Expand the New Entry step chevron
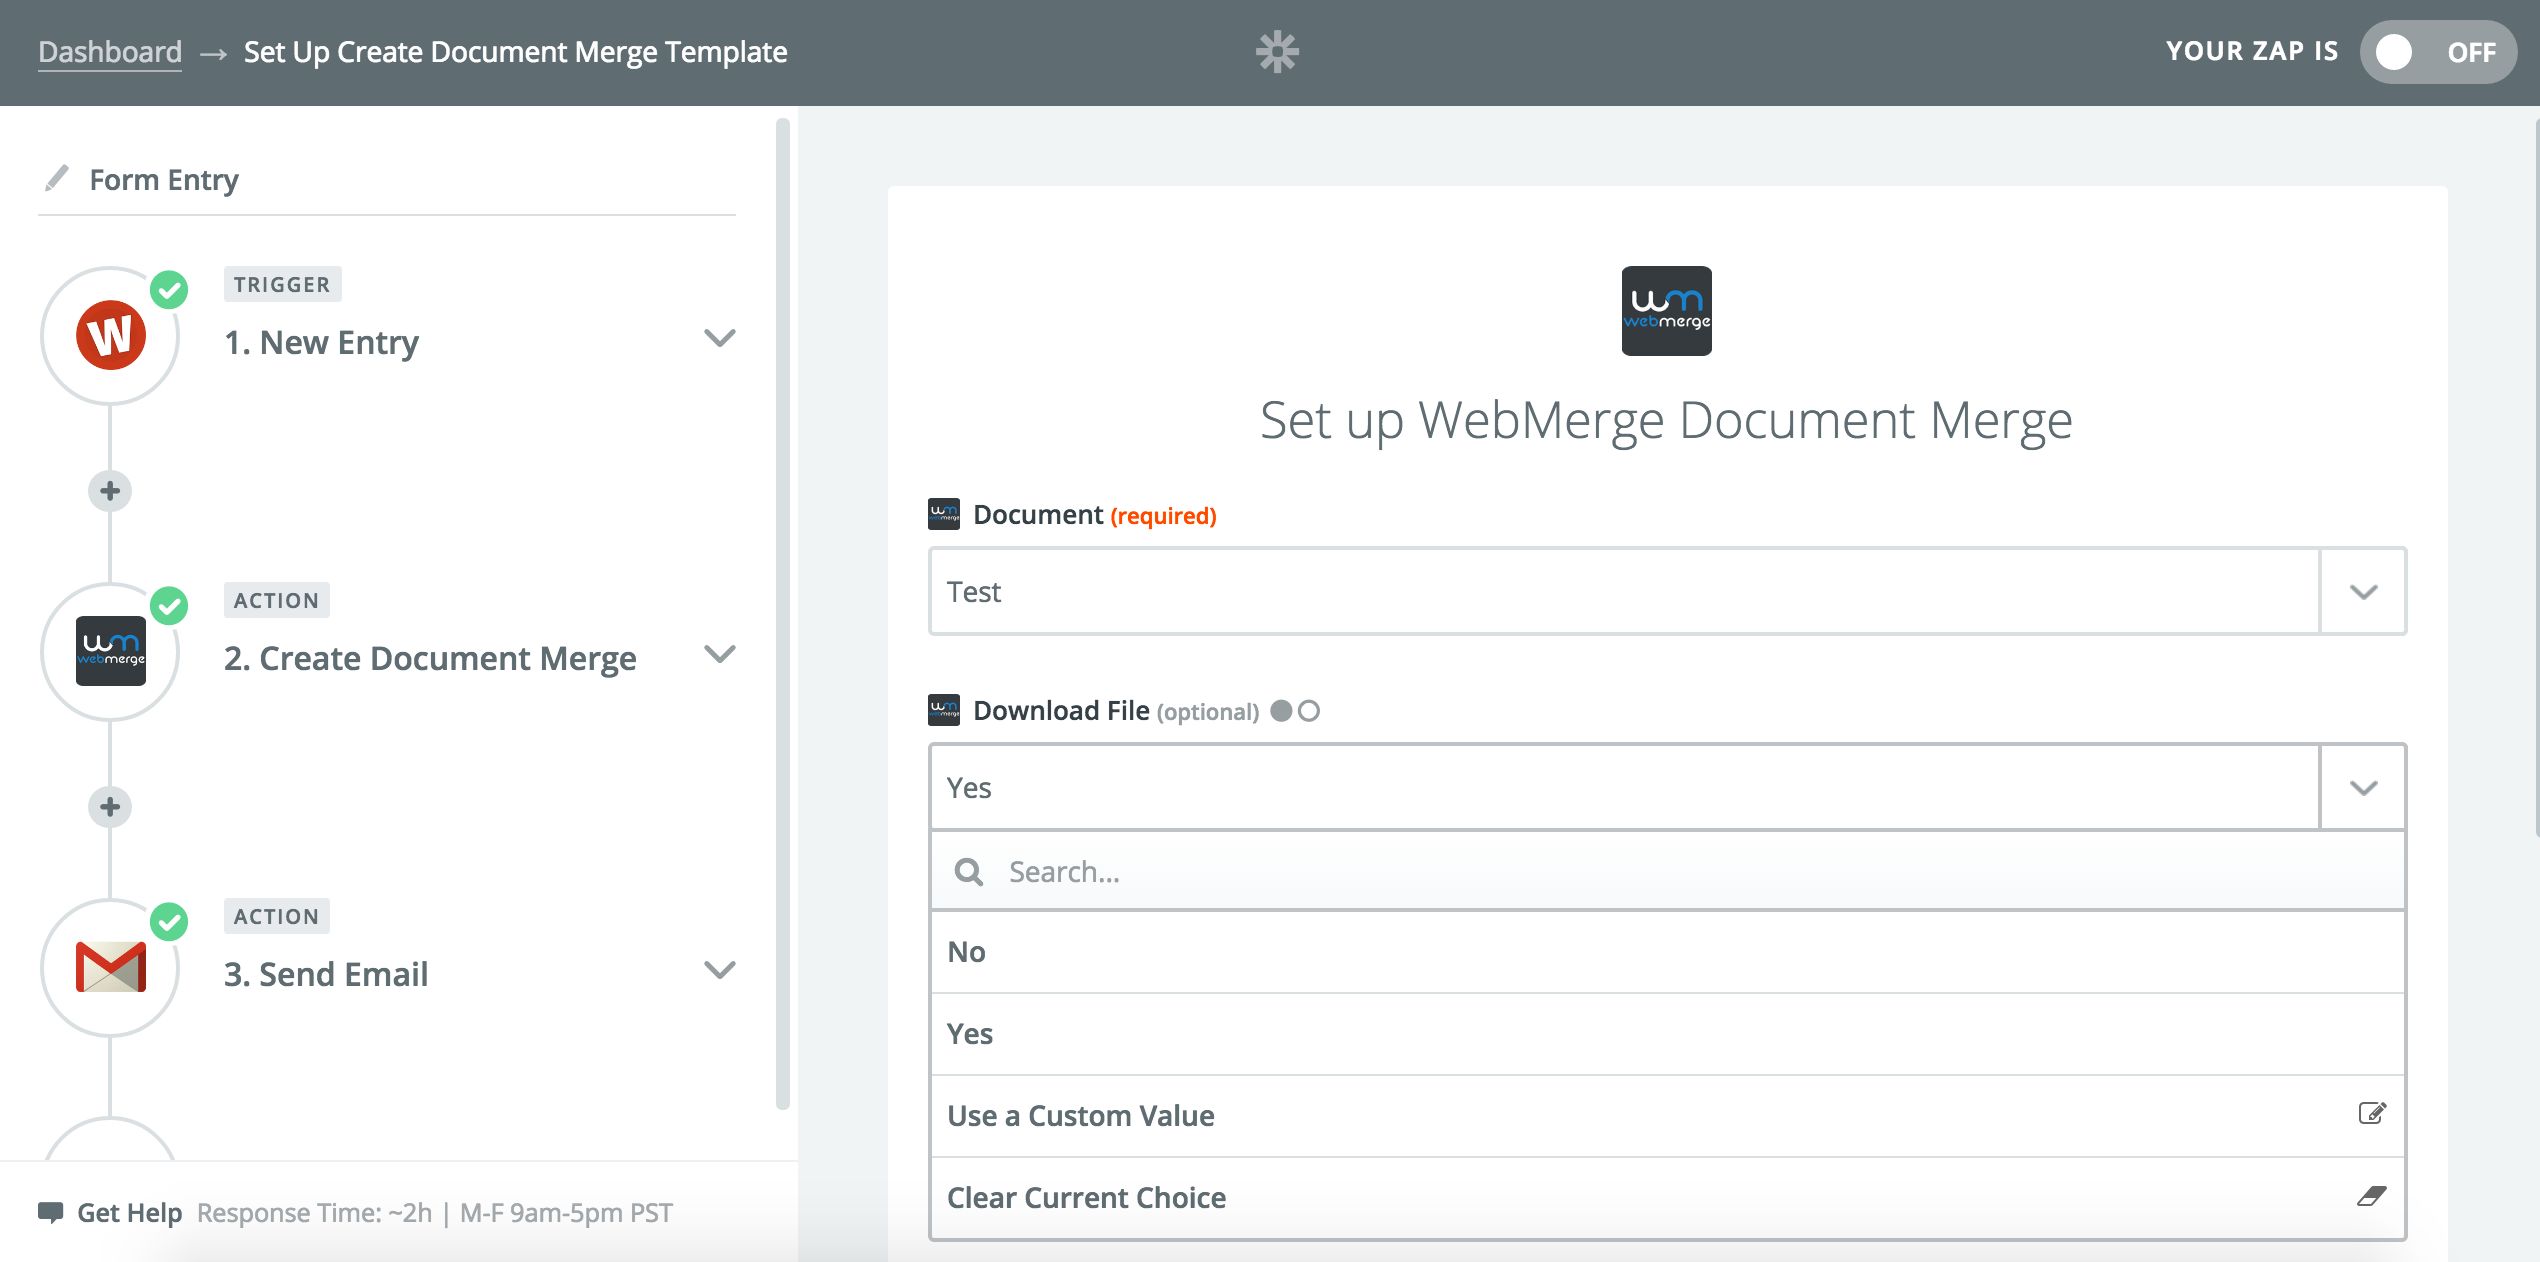 [720, 338]
